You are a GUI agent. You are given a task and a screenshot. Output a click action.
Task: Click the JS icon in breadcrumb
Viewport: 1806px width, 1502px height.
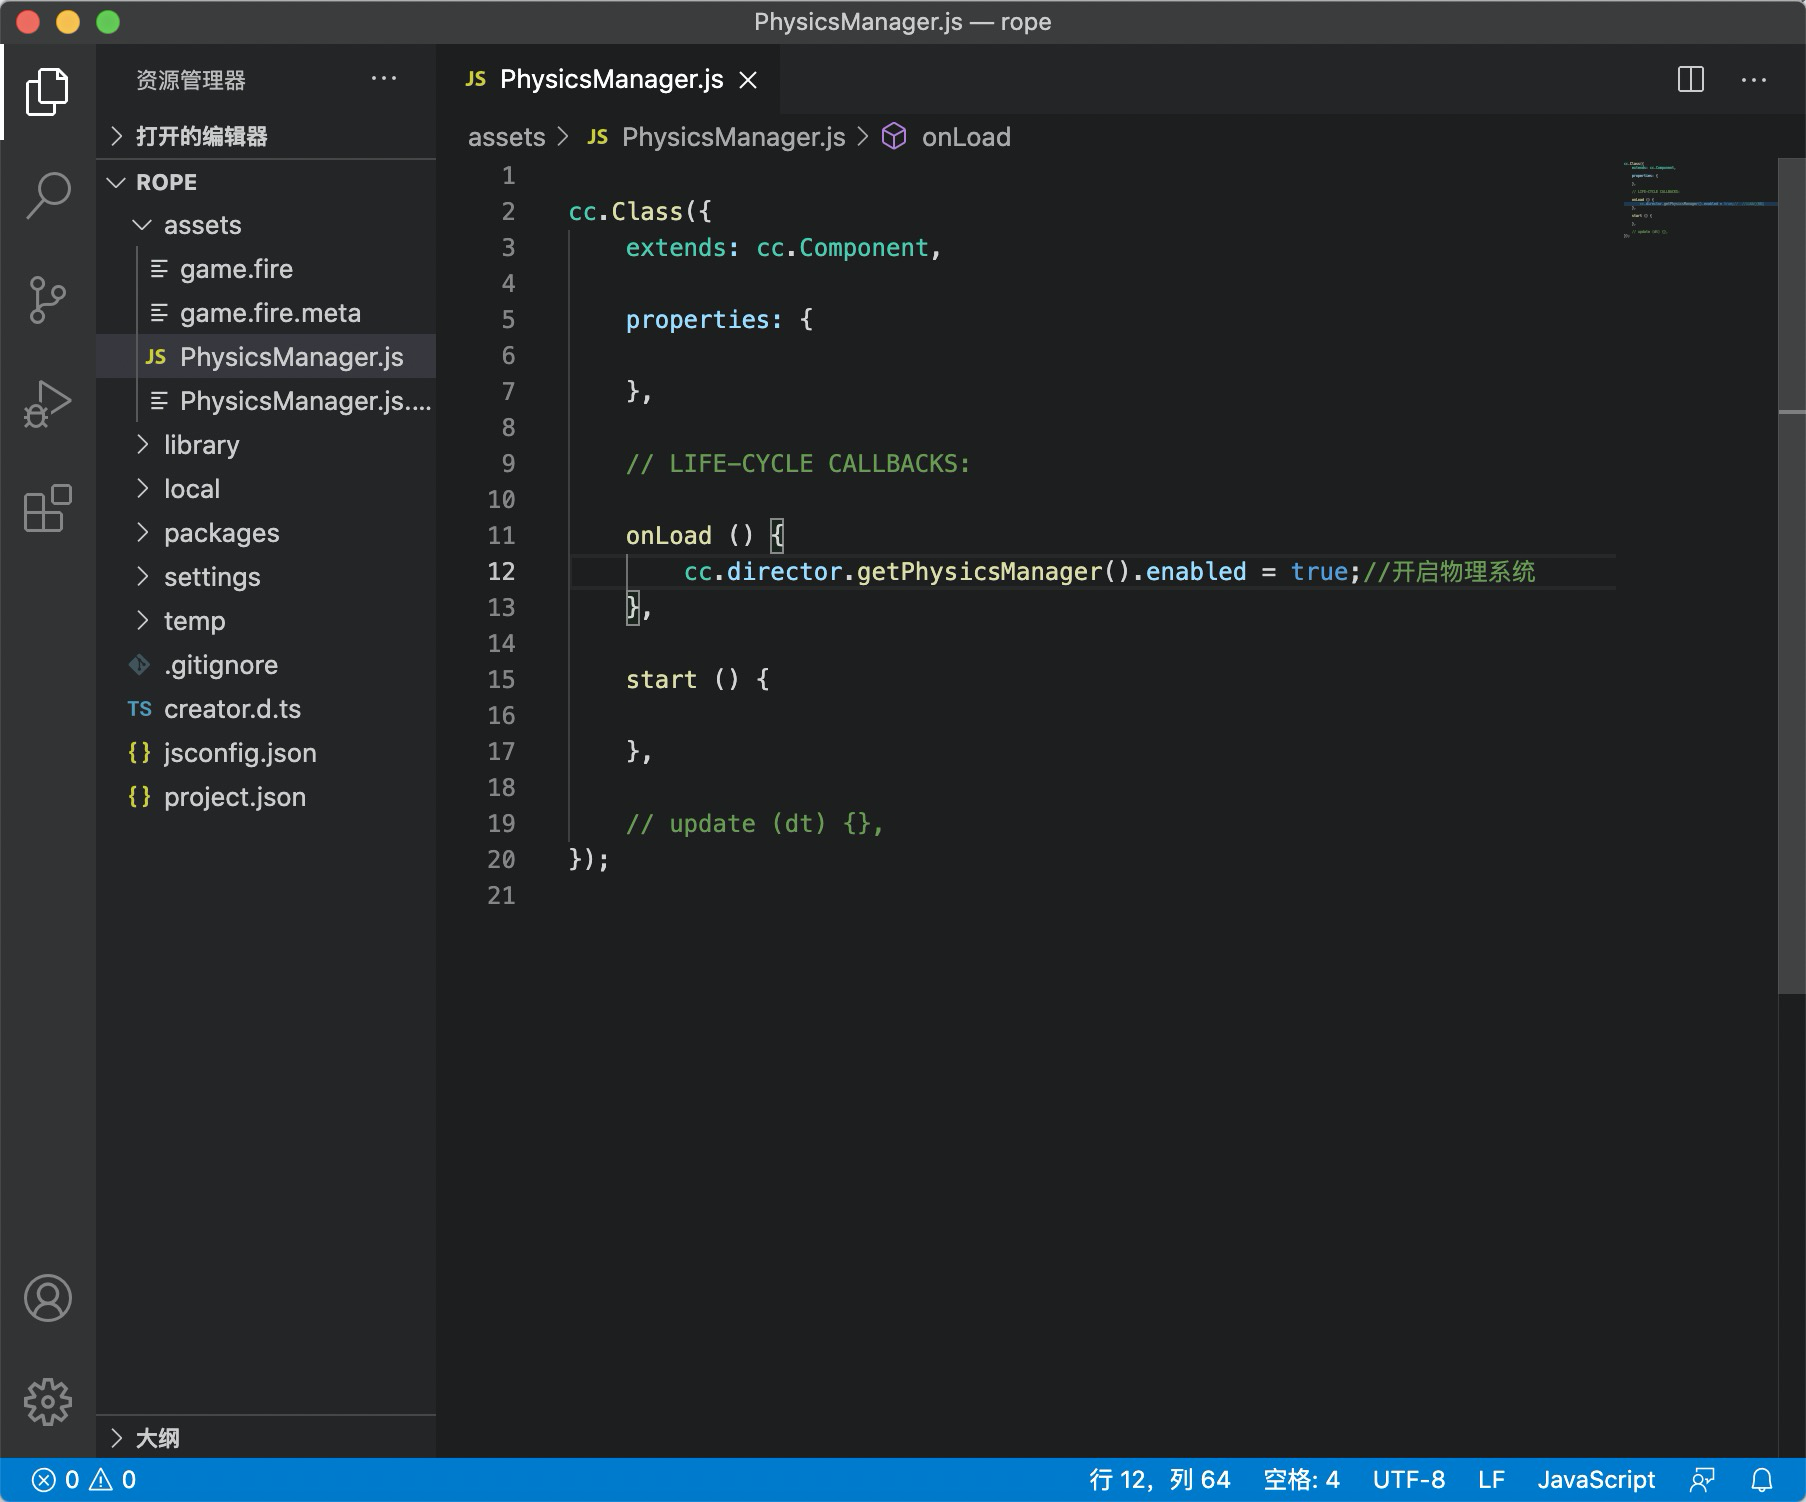(x=598, y=137)
